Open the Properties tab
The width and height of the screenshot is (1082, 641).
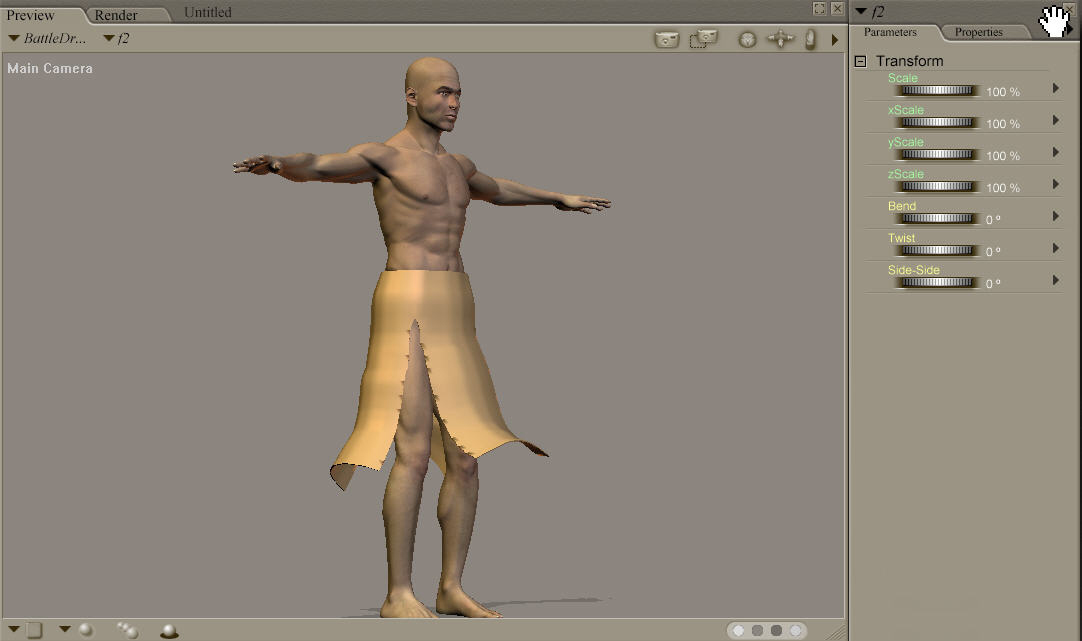point(978,32)
